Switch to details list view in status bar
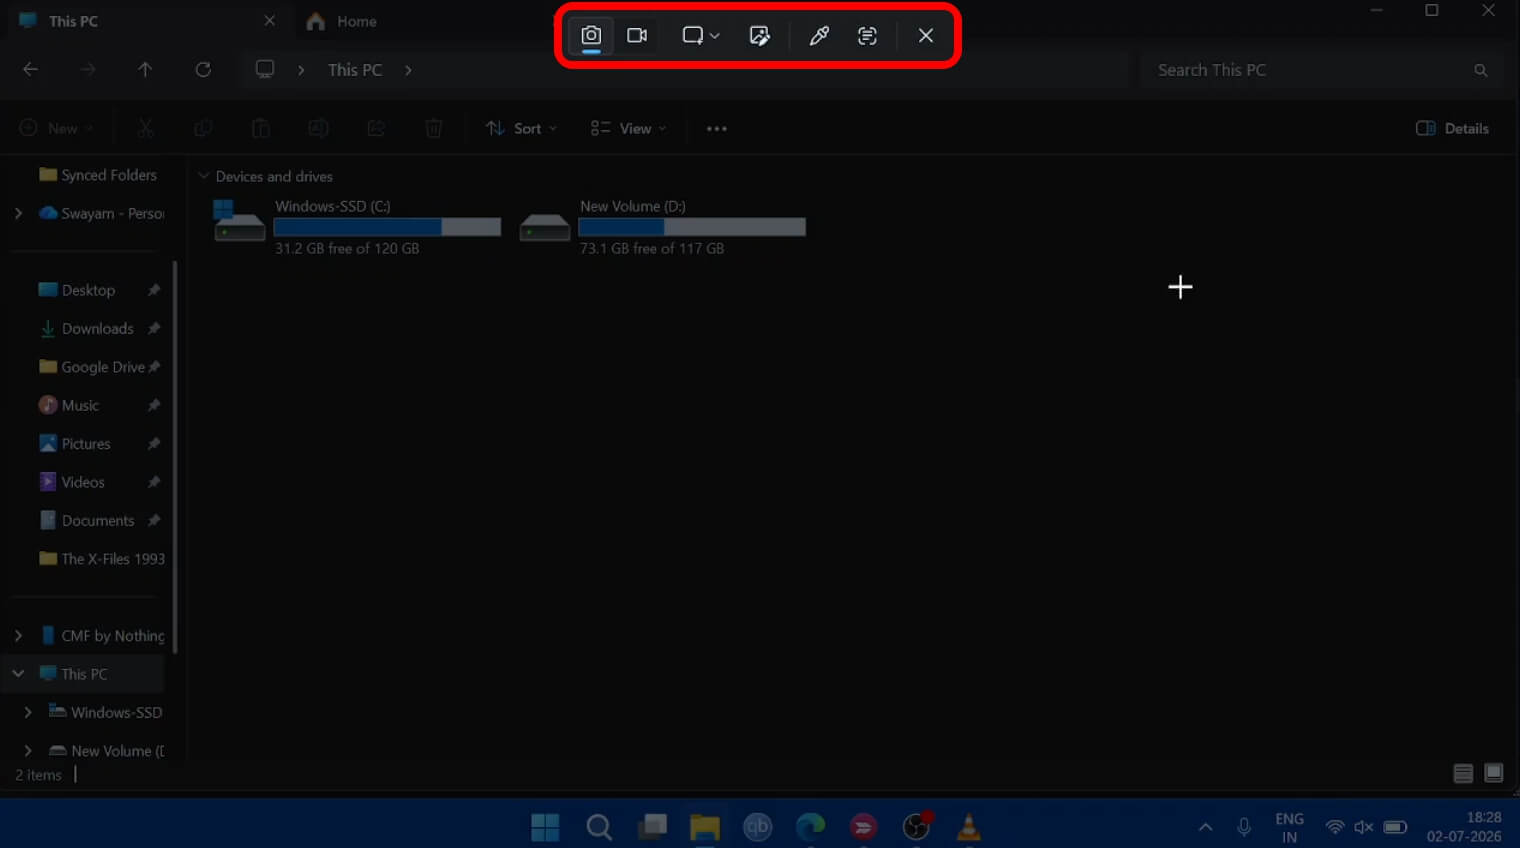 (1463, 773)
